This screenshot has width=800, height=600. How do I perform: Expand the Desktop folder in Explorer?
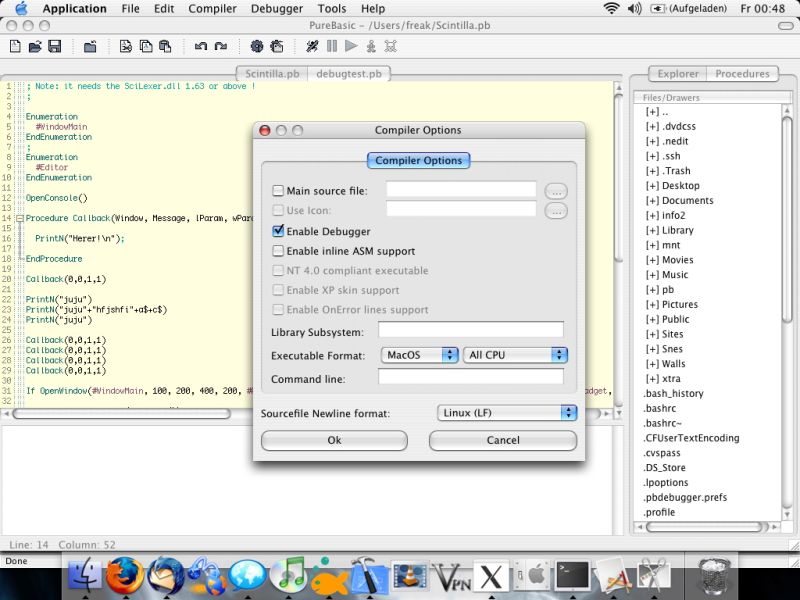tap(652, 186)
